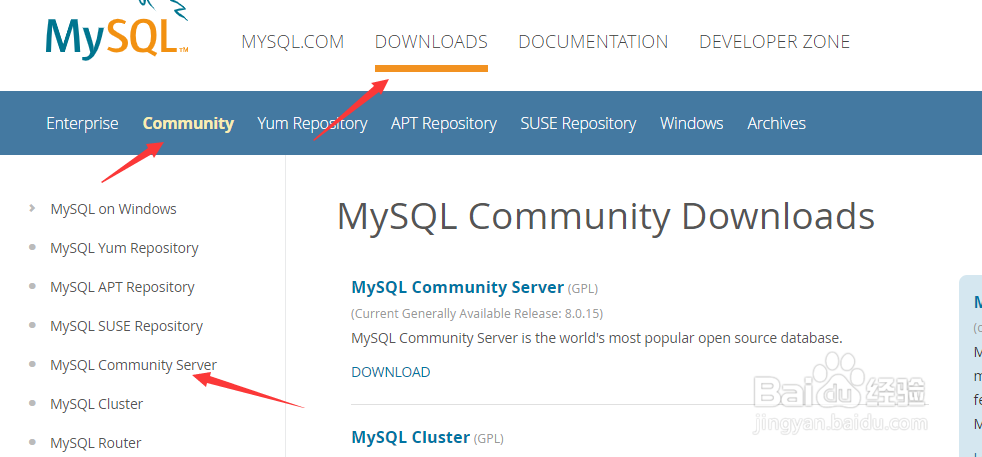Select Community in the blue menu bar

(189, 123)
